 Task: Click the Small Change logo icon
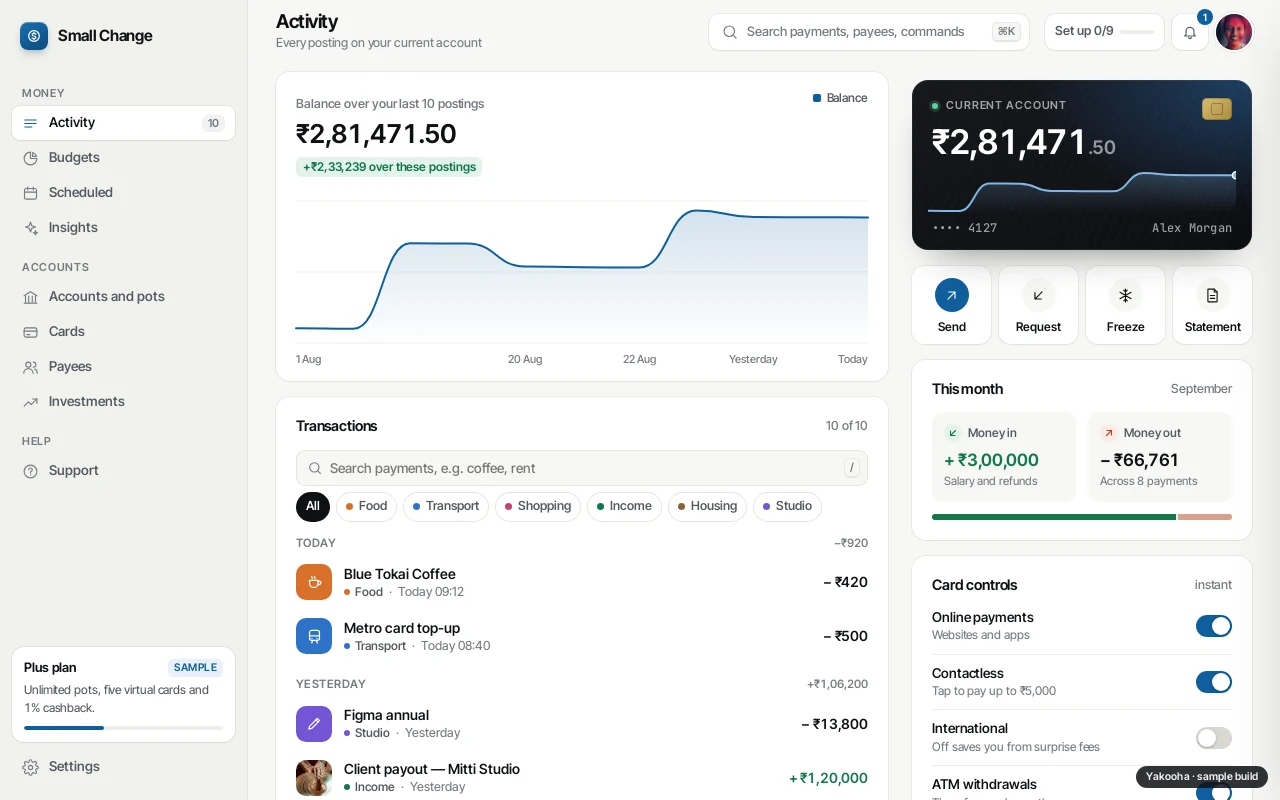point(34,36)
